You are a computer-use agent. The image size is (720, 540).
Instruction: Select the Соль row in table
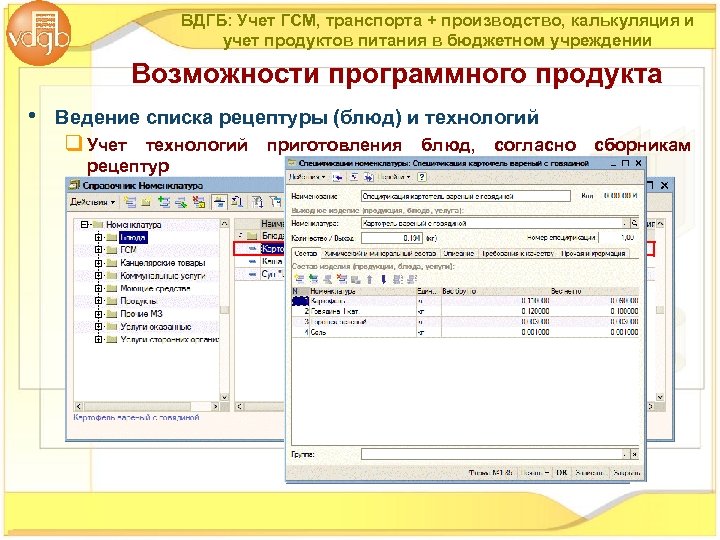pos(465,332)
